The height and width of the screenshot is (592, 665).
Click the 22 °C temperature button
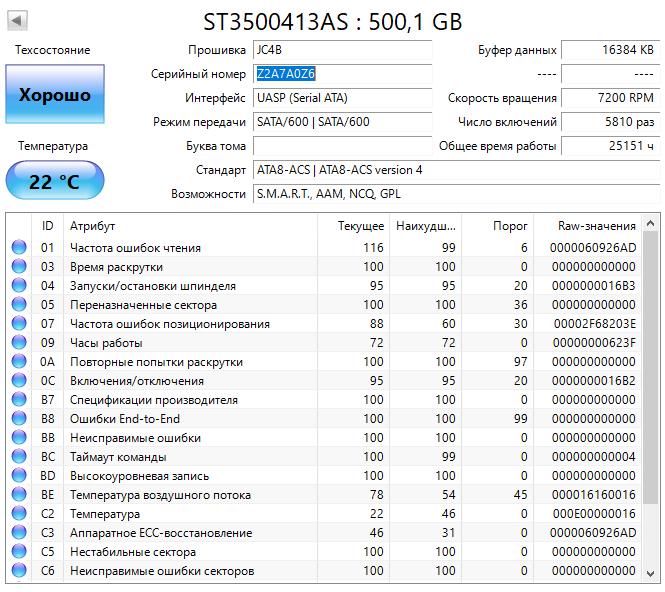pos(54,182)
